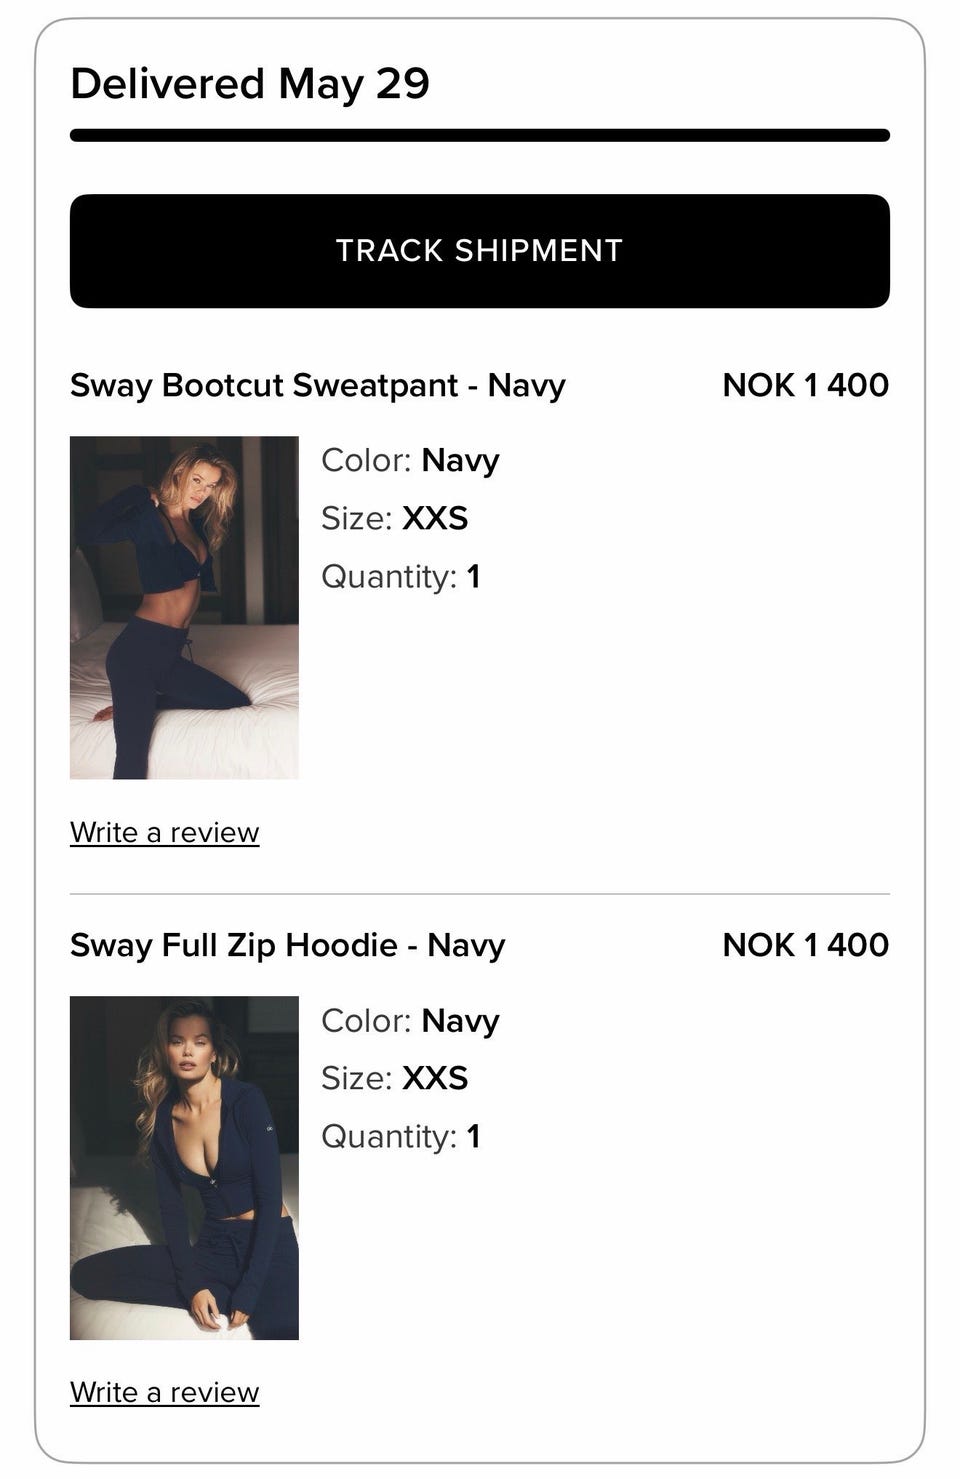Select the Hoodie Quantity: 1 label
The width and height of the screenshot is (960, 1479).
(x=401, y=1137)
